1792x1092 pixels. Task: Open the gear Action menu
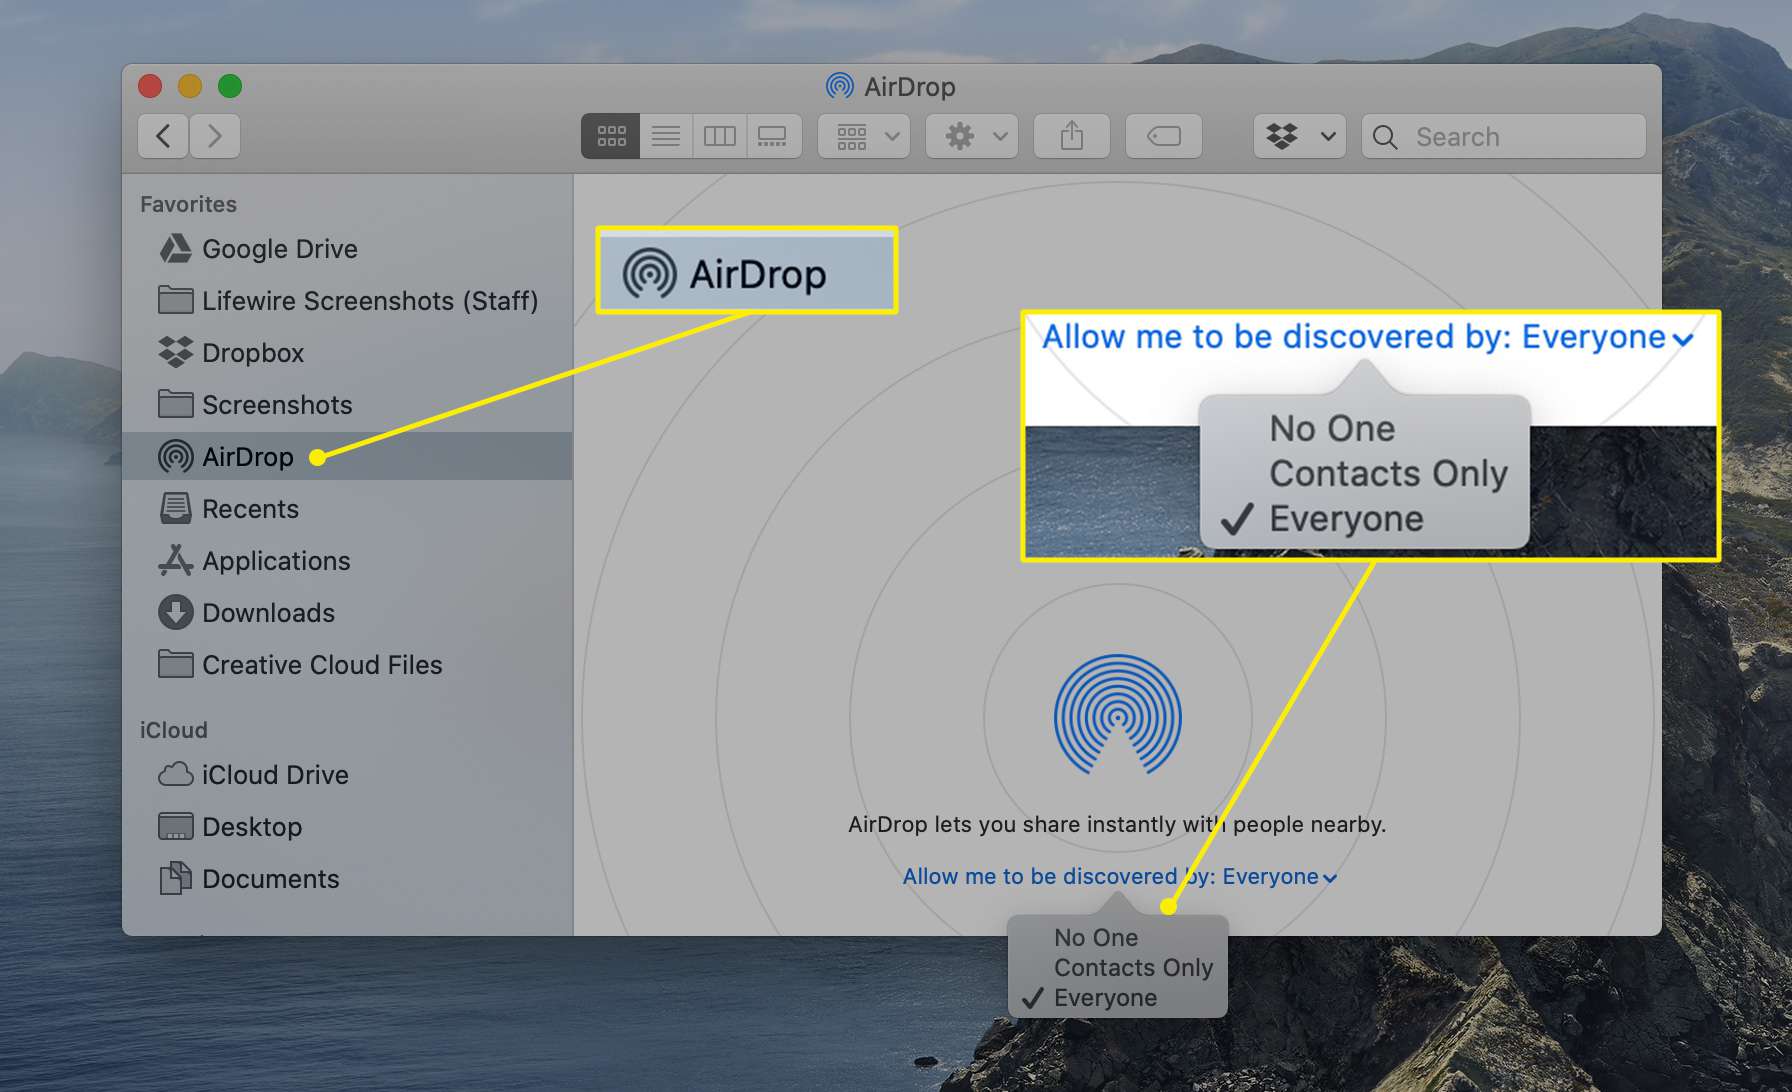click(972, 136)
